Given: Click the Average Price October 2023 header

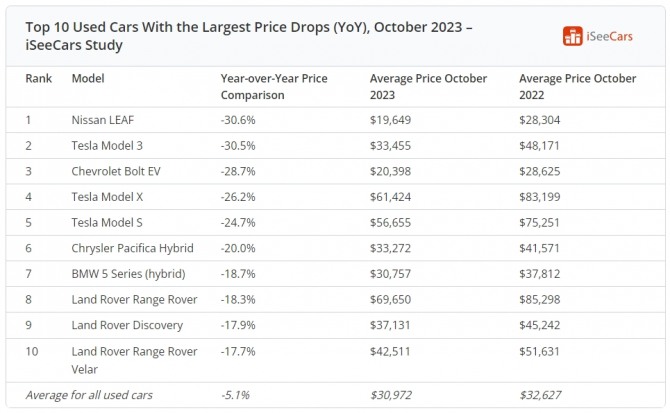Looking at the screenshot, I should click(428, 86).
